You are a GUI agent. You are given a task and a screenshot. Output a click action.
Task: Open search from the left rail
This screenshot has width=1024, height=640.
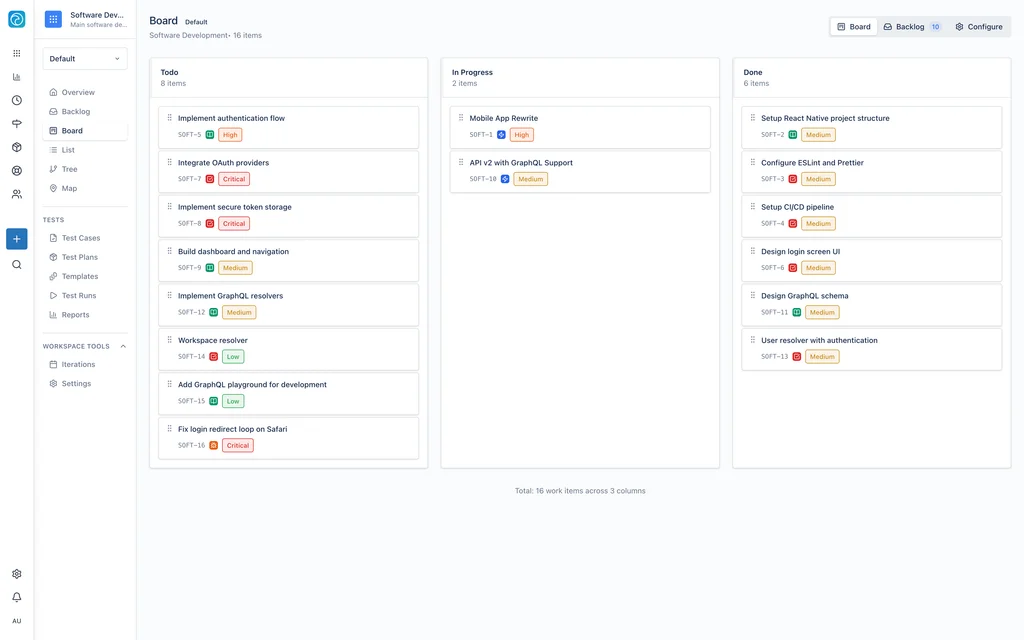[x=16, y=265]
